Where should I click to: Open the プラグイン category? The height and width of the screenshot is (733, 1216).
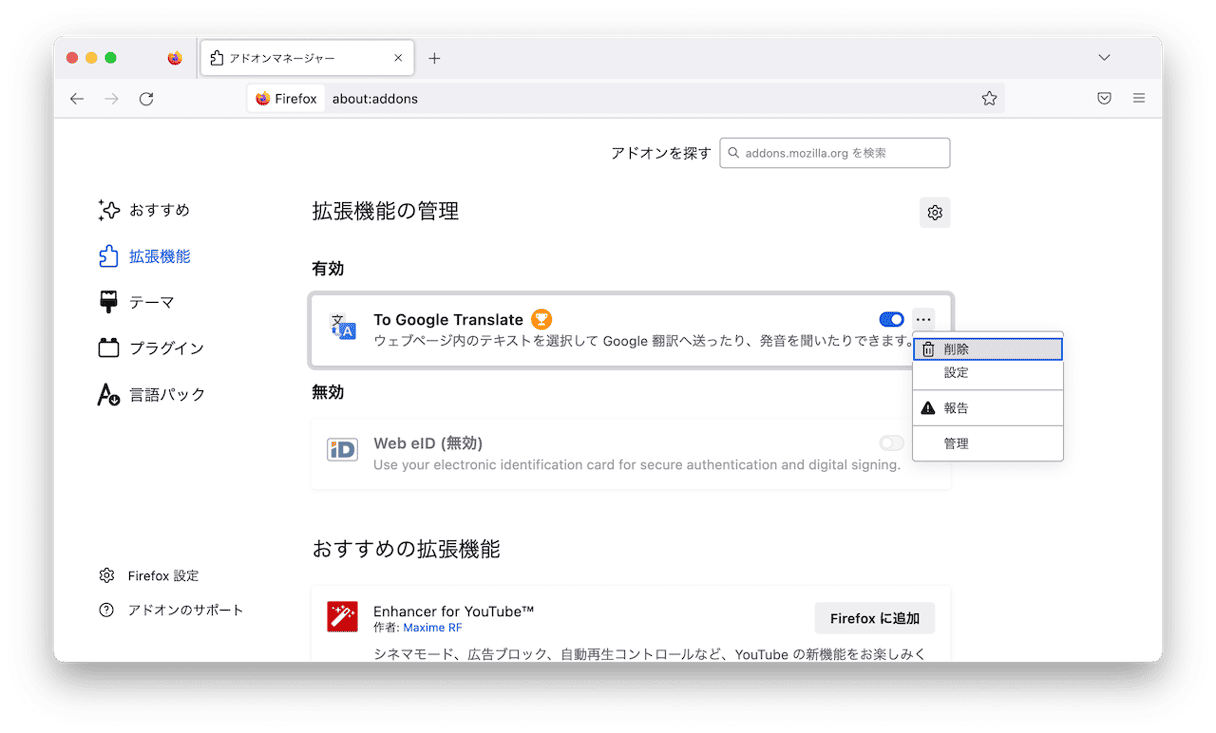[x=150, y=348]
